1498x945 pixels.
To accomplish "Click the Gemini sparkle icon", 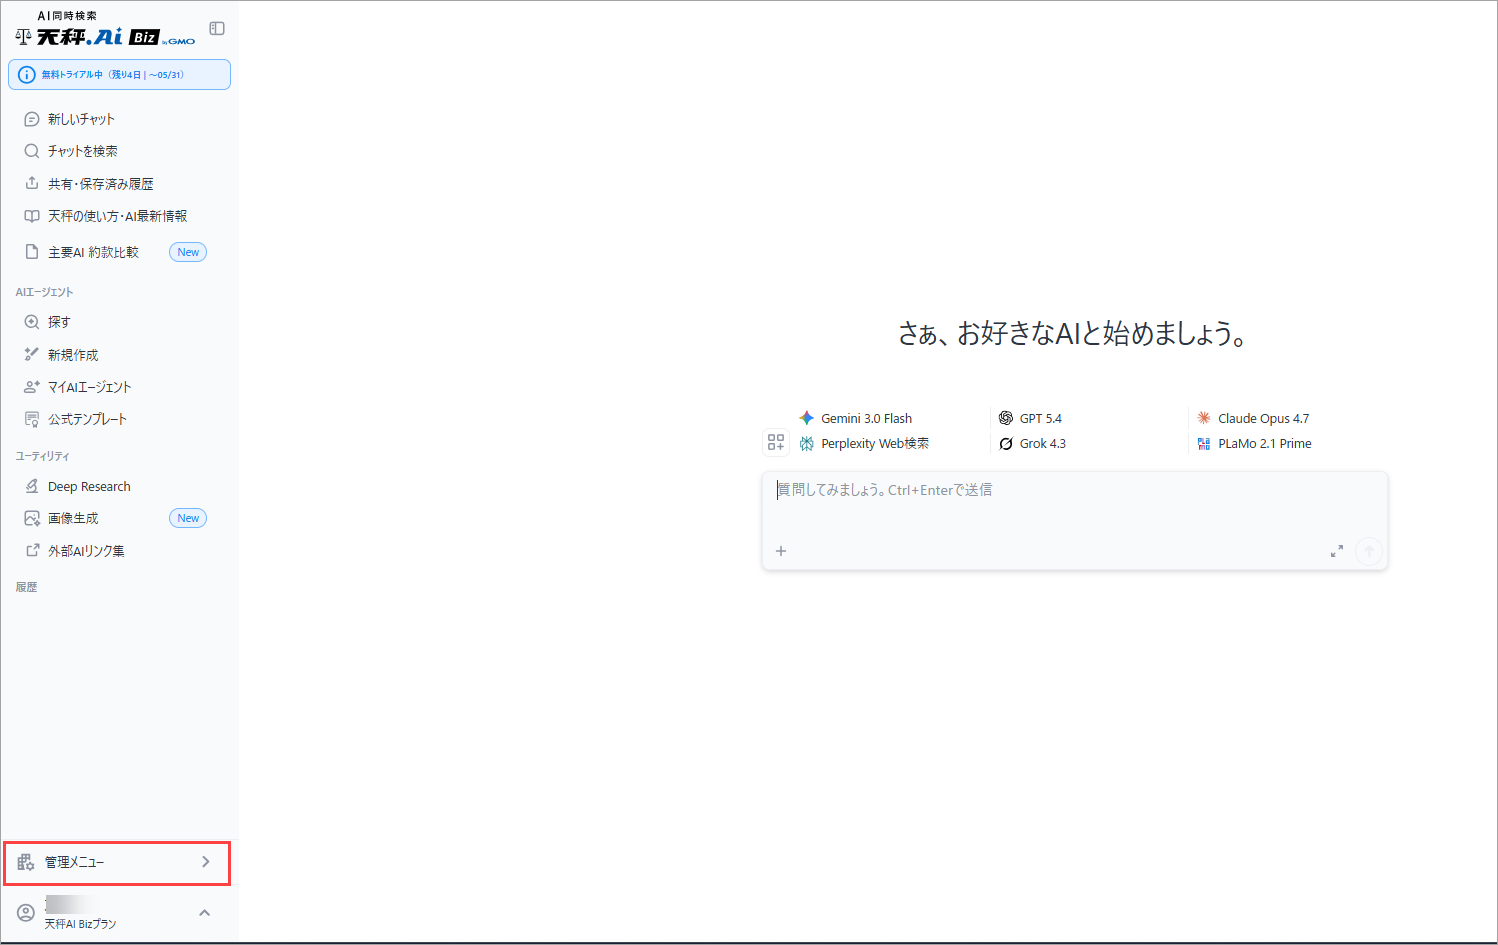I will point(806,418).
